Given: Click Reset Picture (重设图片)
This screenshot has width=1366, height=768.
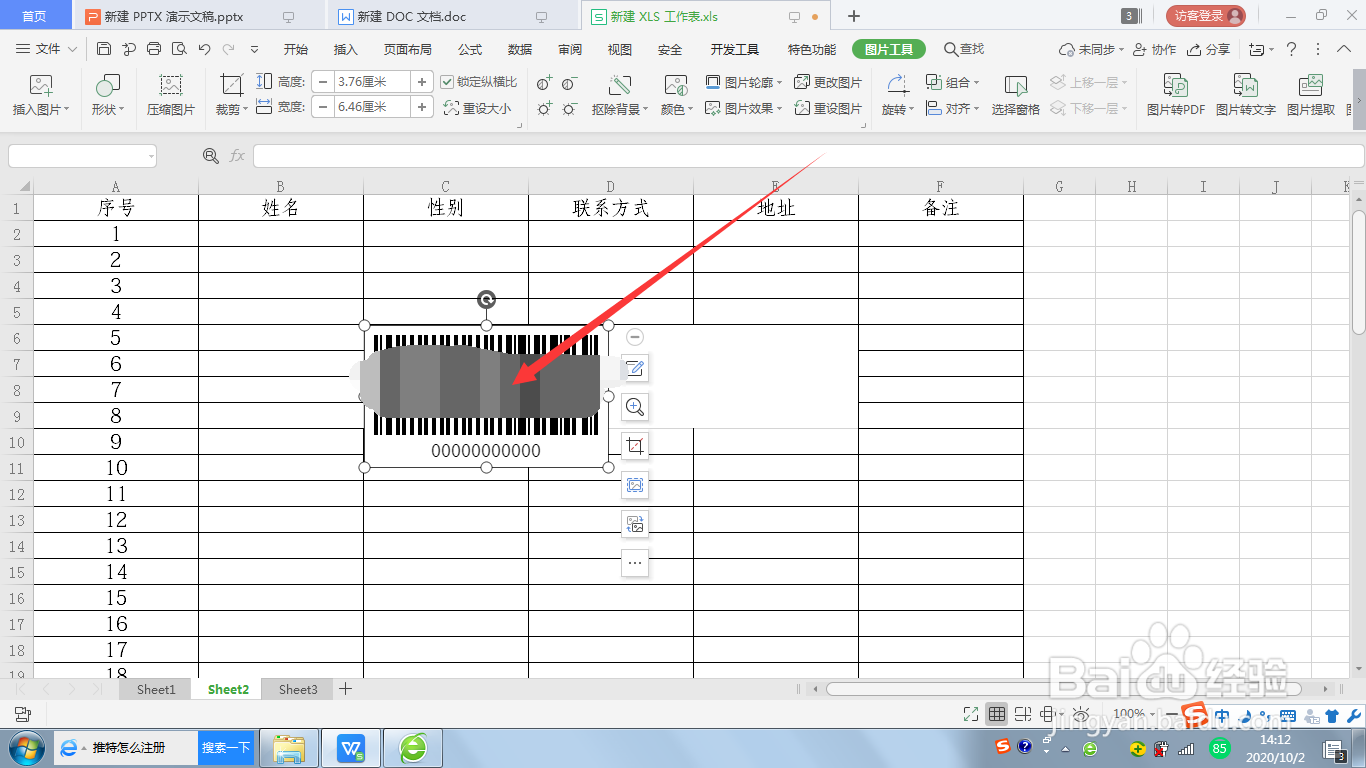Looking at the screenshot, I should point(828,108).
